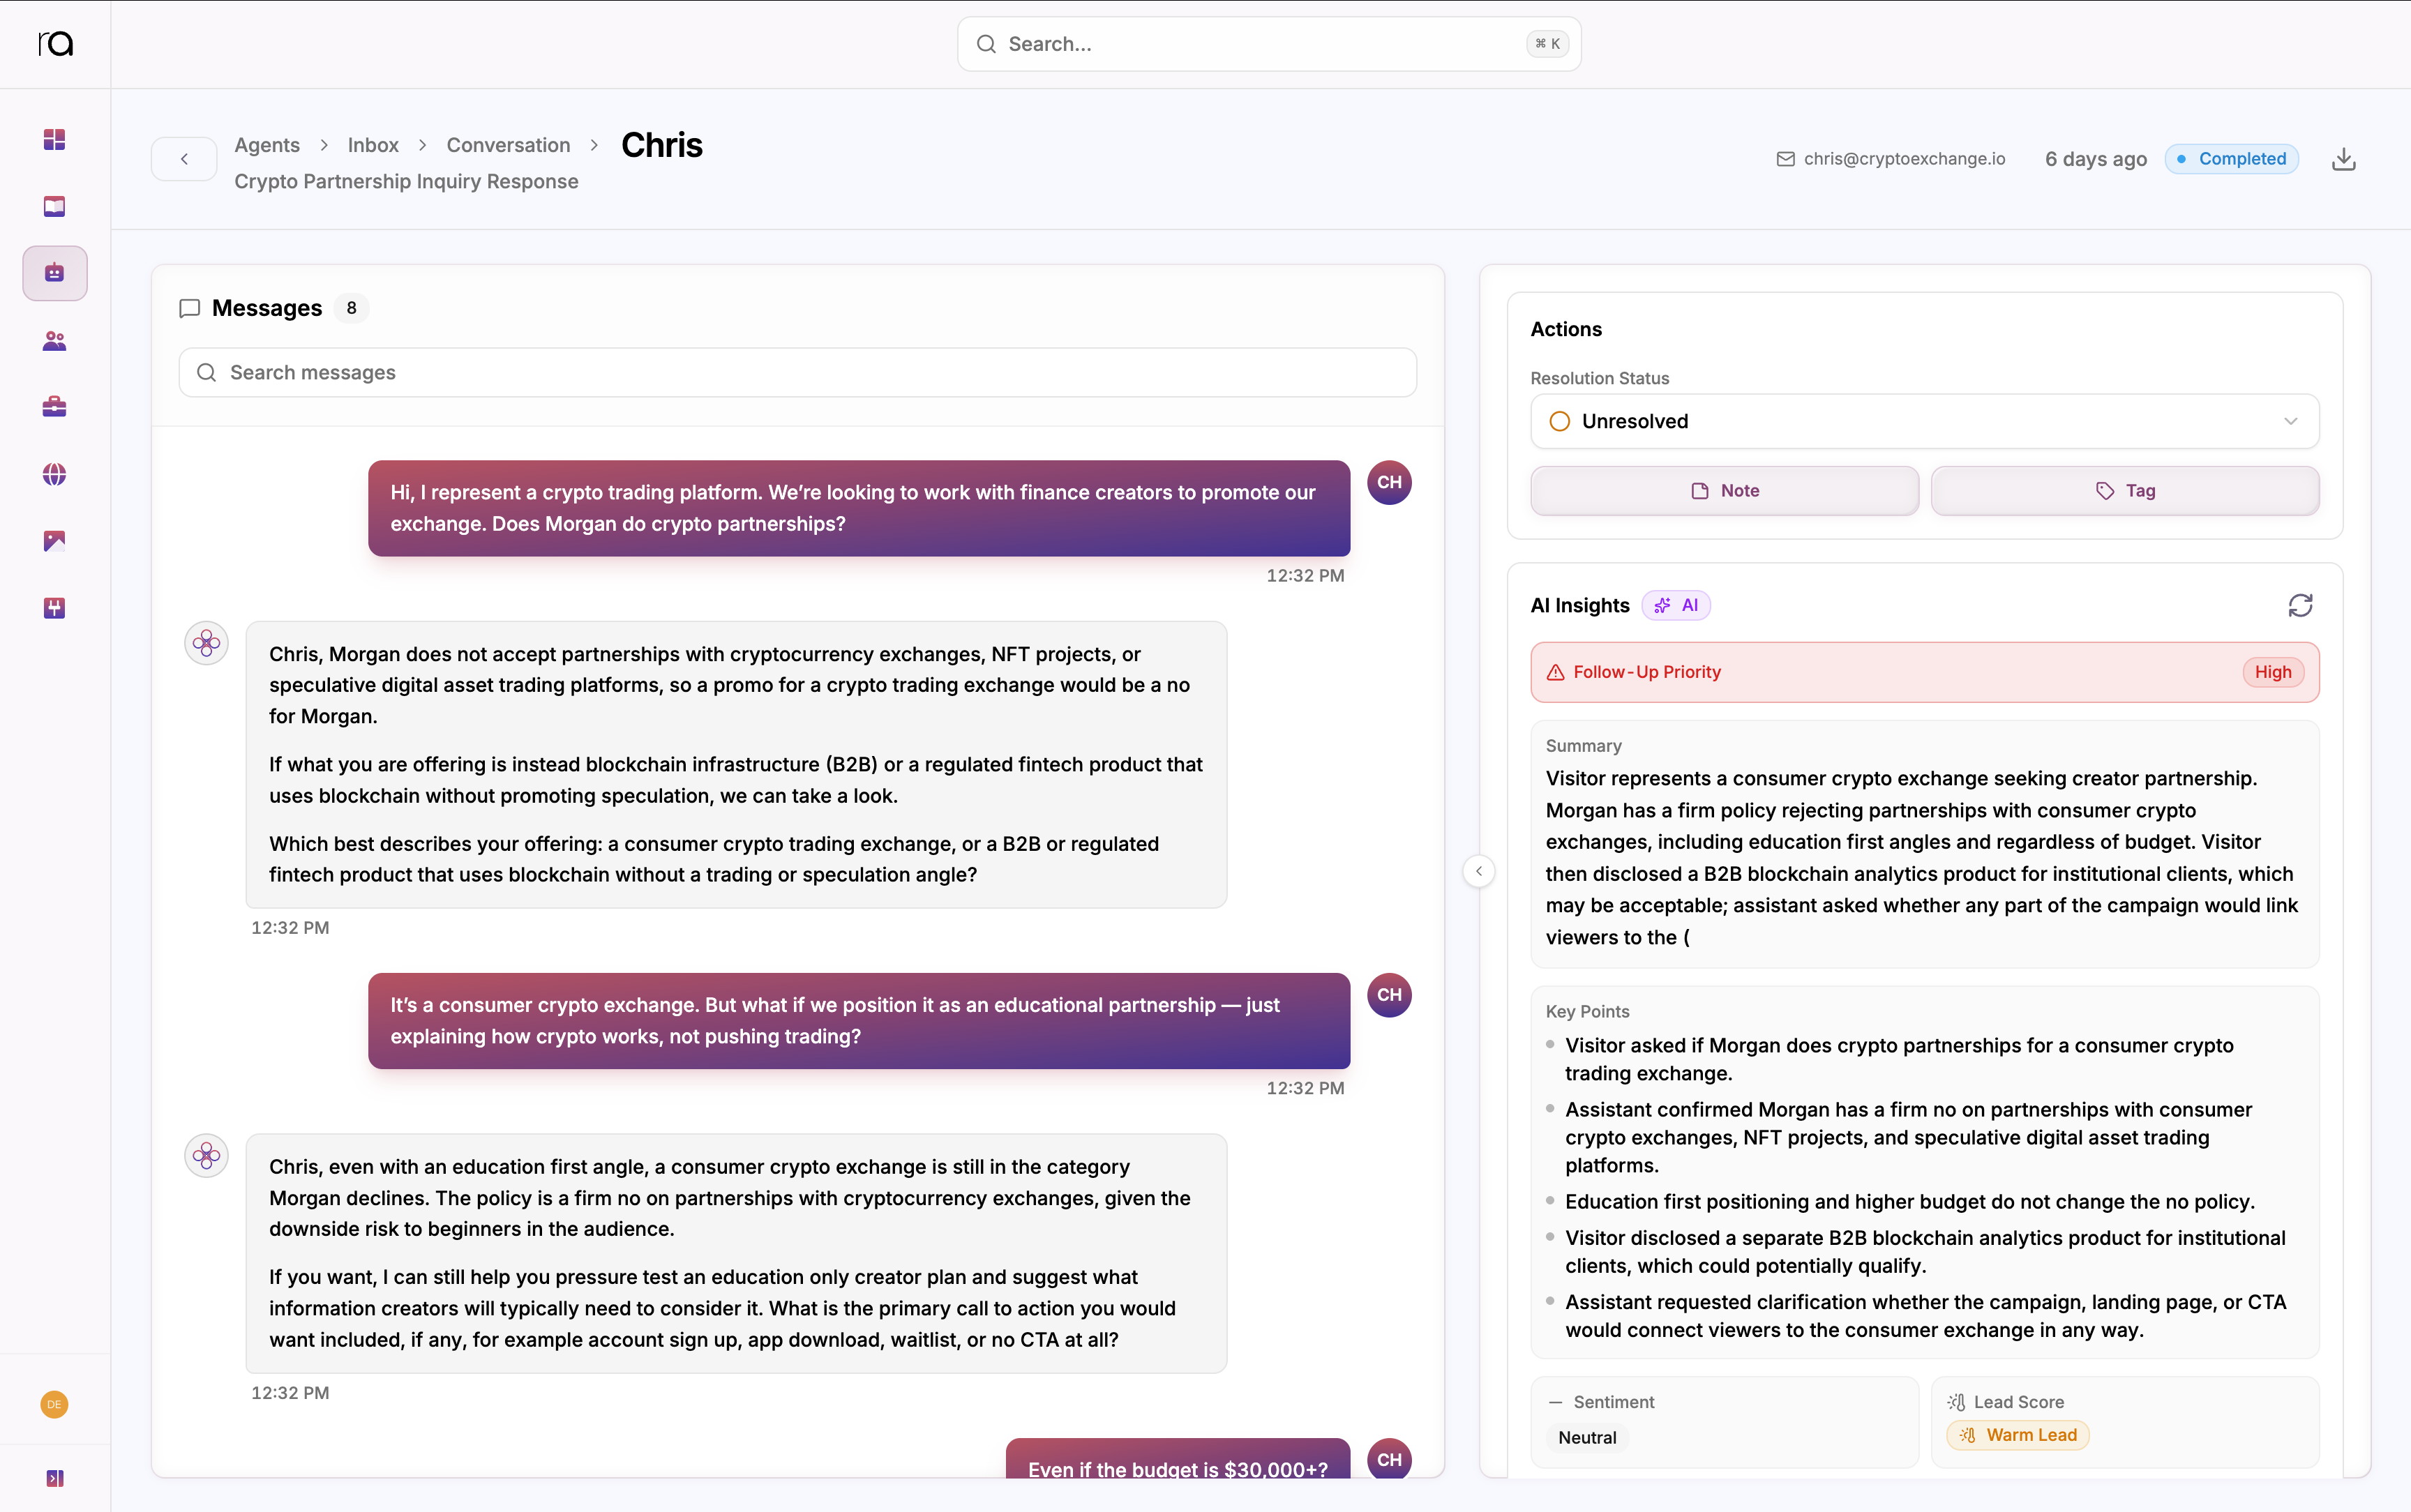
Task: Add a Tag to the conversation
Action: 2124,491
